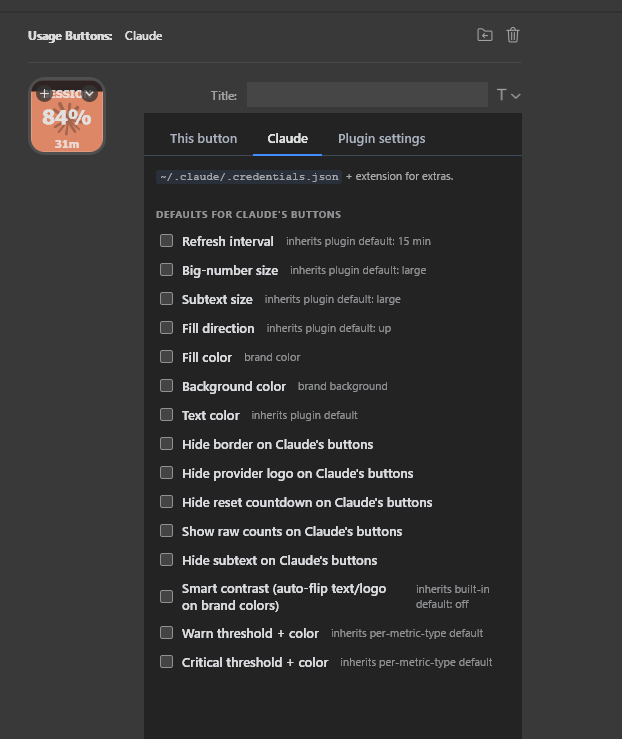Image resolution: width=622 pixels, height=739 pixels.
Task: Check the Background color checkbox
Action: [x=166, y=386]
